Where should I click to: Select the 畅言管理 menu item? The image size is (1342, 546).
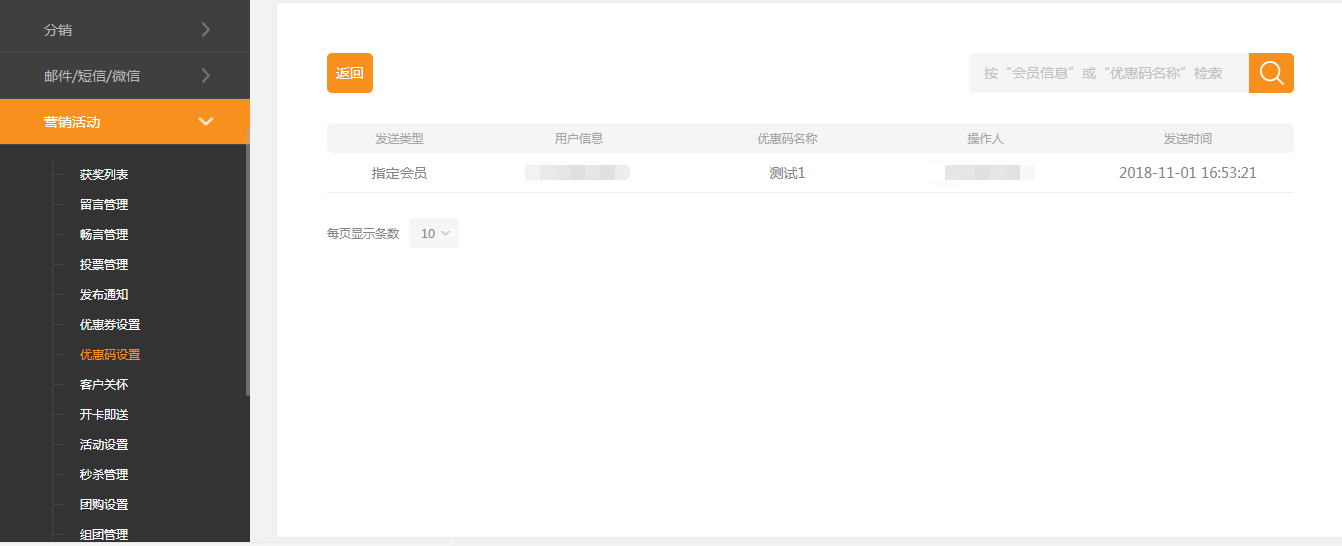104,235
